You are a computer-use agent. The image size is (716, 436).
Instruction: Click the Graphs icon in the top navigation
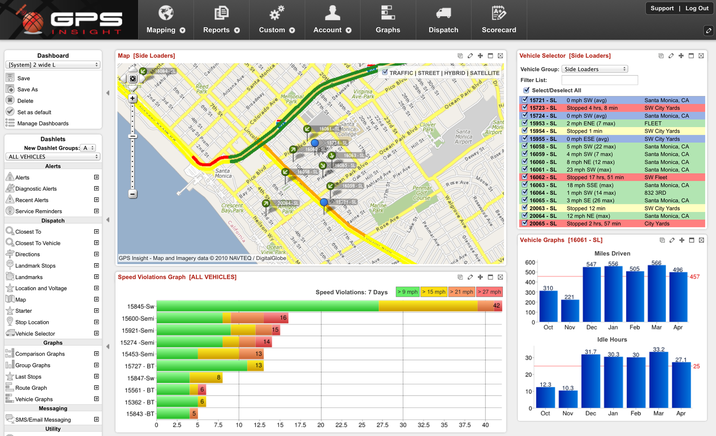coord(387,13)
